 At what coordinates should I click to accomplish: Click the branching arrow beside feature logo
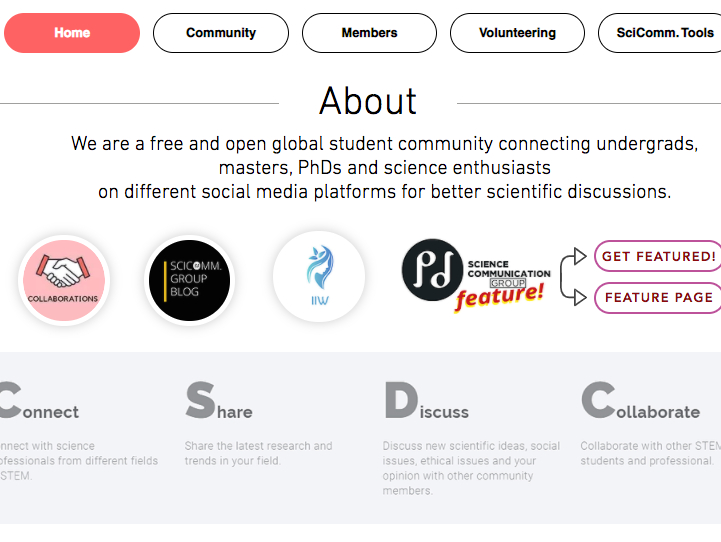click(573, 276)
